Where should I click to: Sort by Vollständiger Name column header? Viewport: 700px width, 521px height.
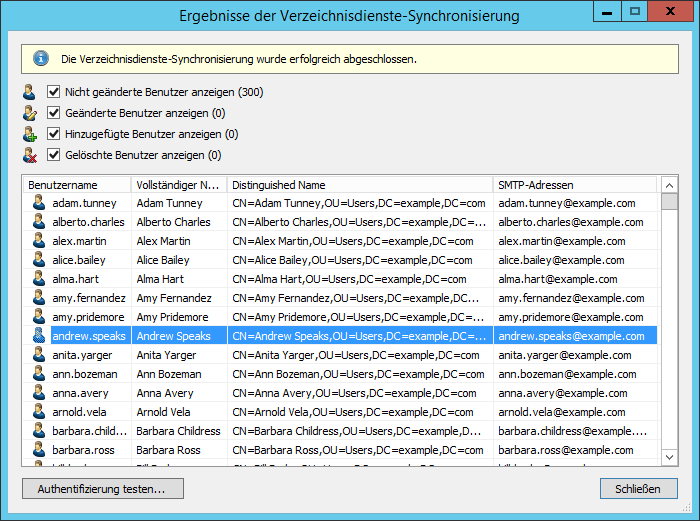[178, 185]
